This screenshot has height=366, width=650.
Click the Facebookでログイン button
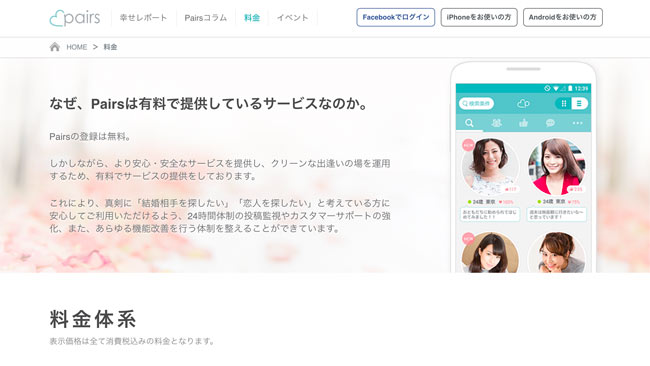point(395,17)
